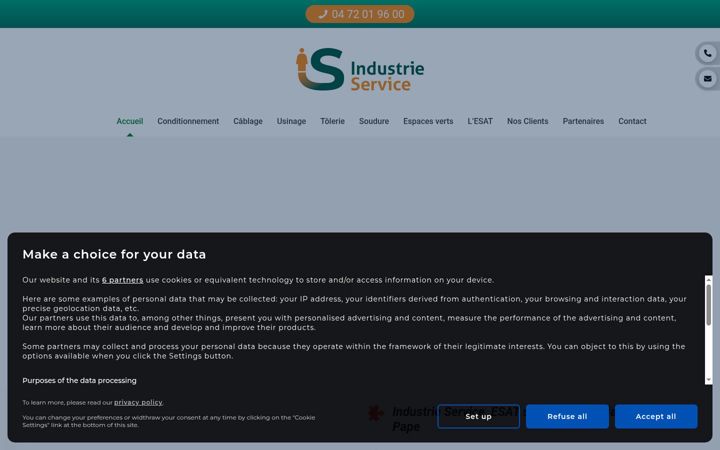Click the Set up button
720x450 pixels.
478,416
